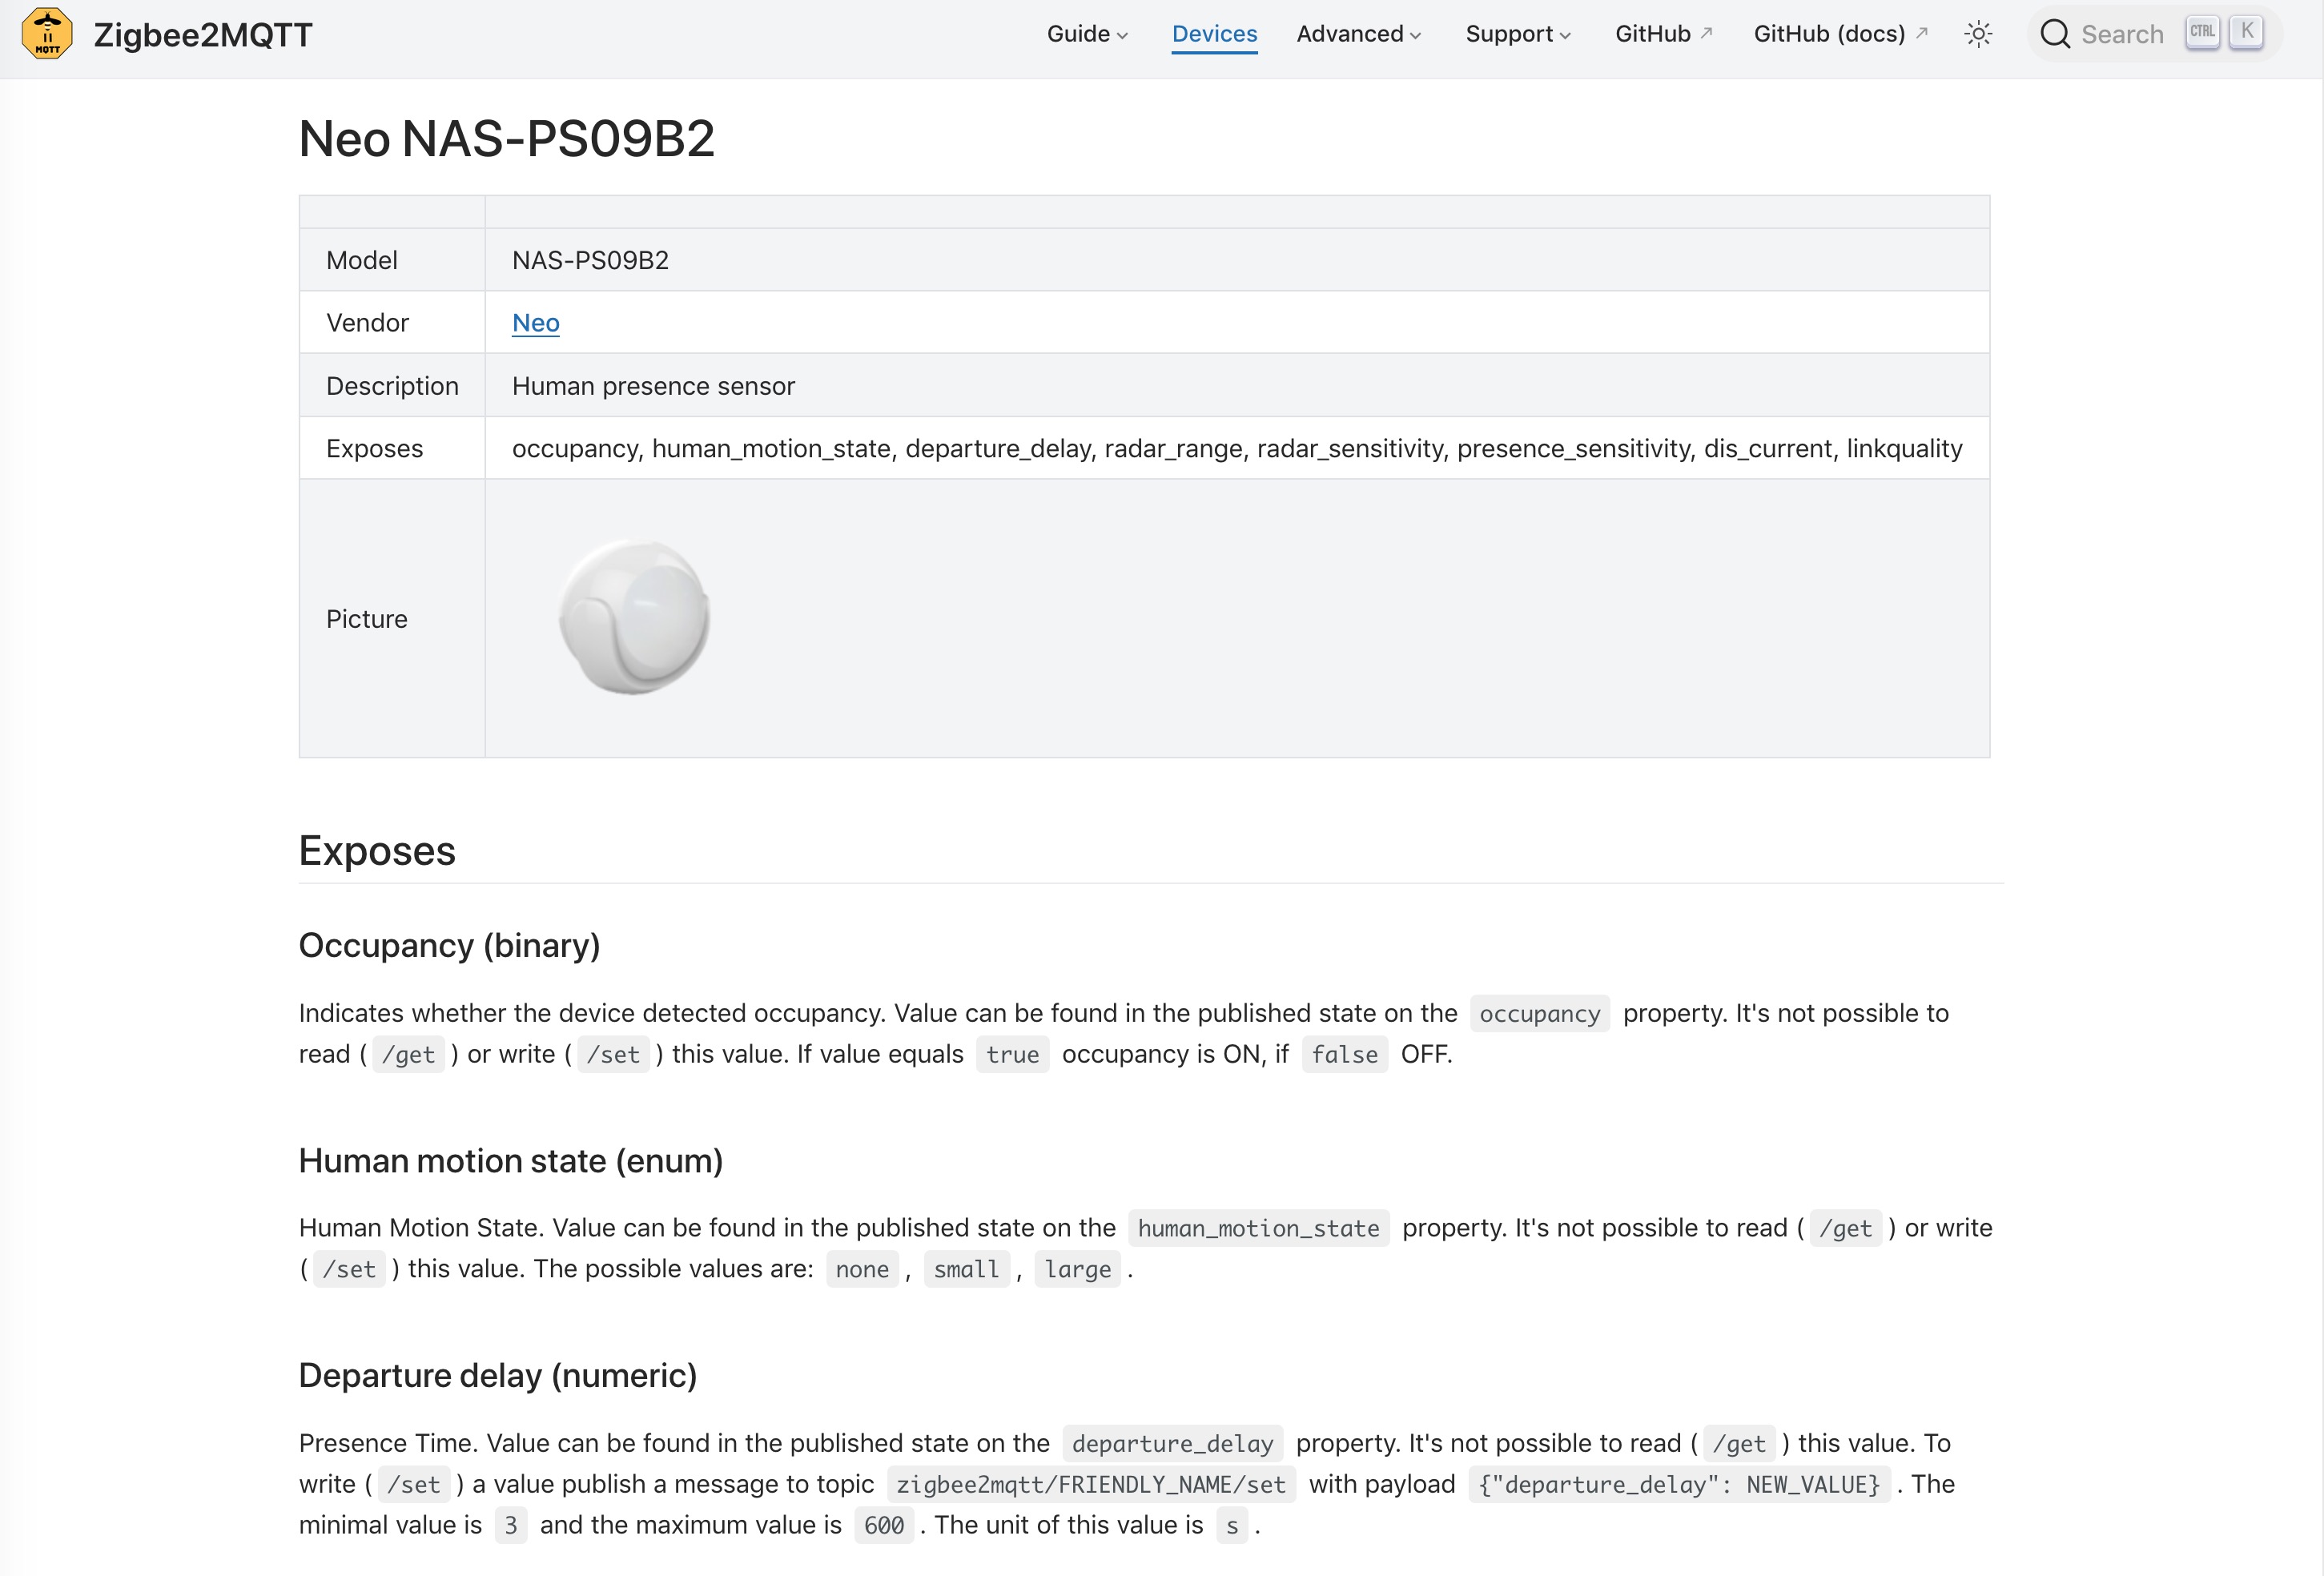Open the GitHub nav link

pyautogui.click(x=1652, y=34)
